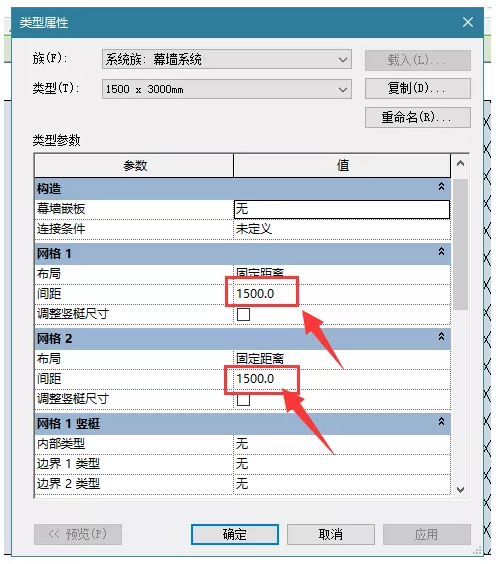
Task: Open the 类型(T) type dropdown
Action: (x=227, y=89)
